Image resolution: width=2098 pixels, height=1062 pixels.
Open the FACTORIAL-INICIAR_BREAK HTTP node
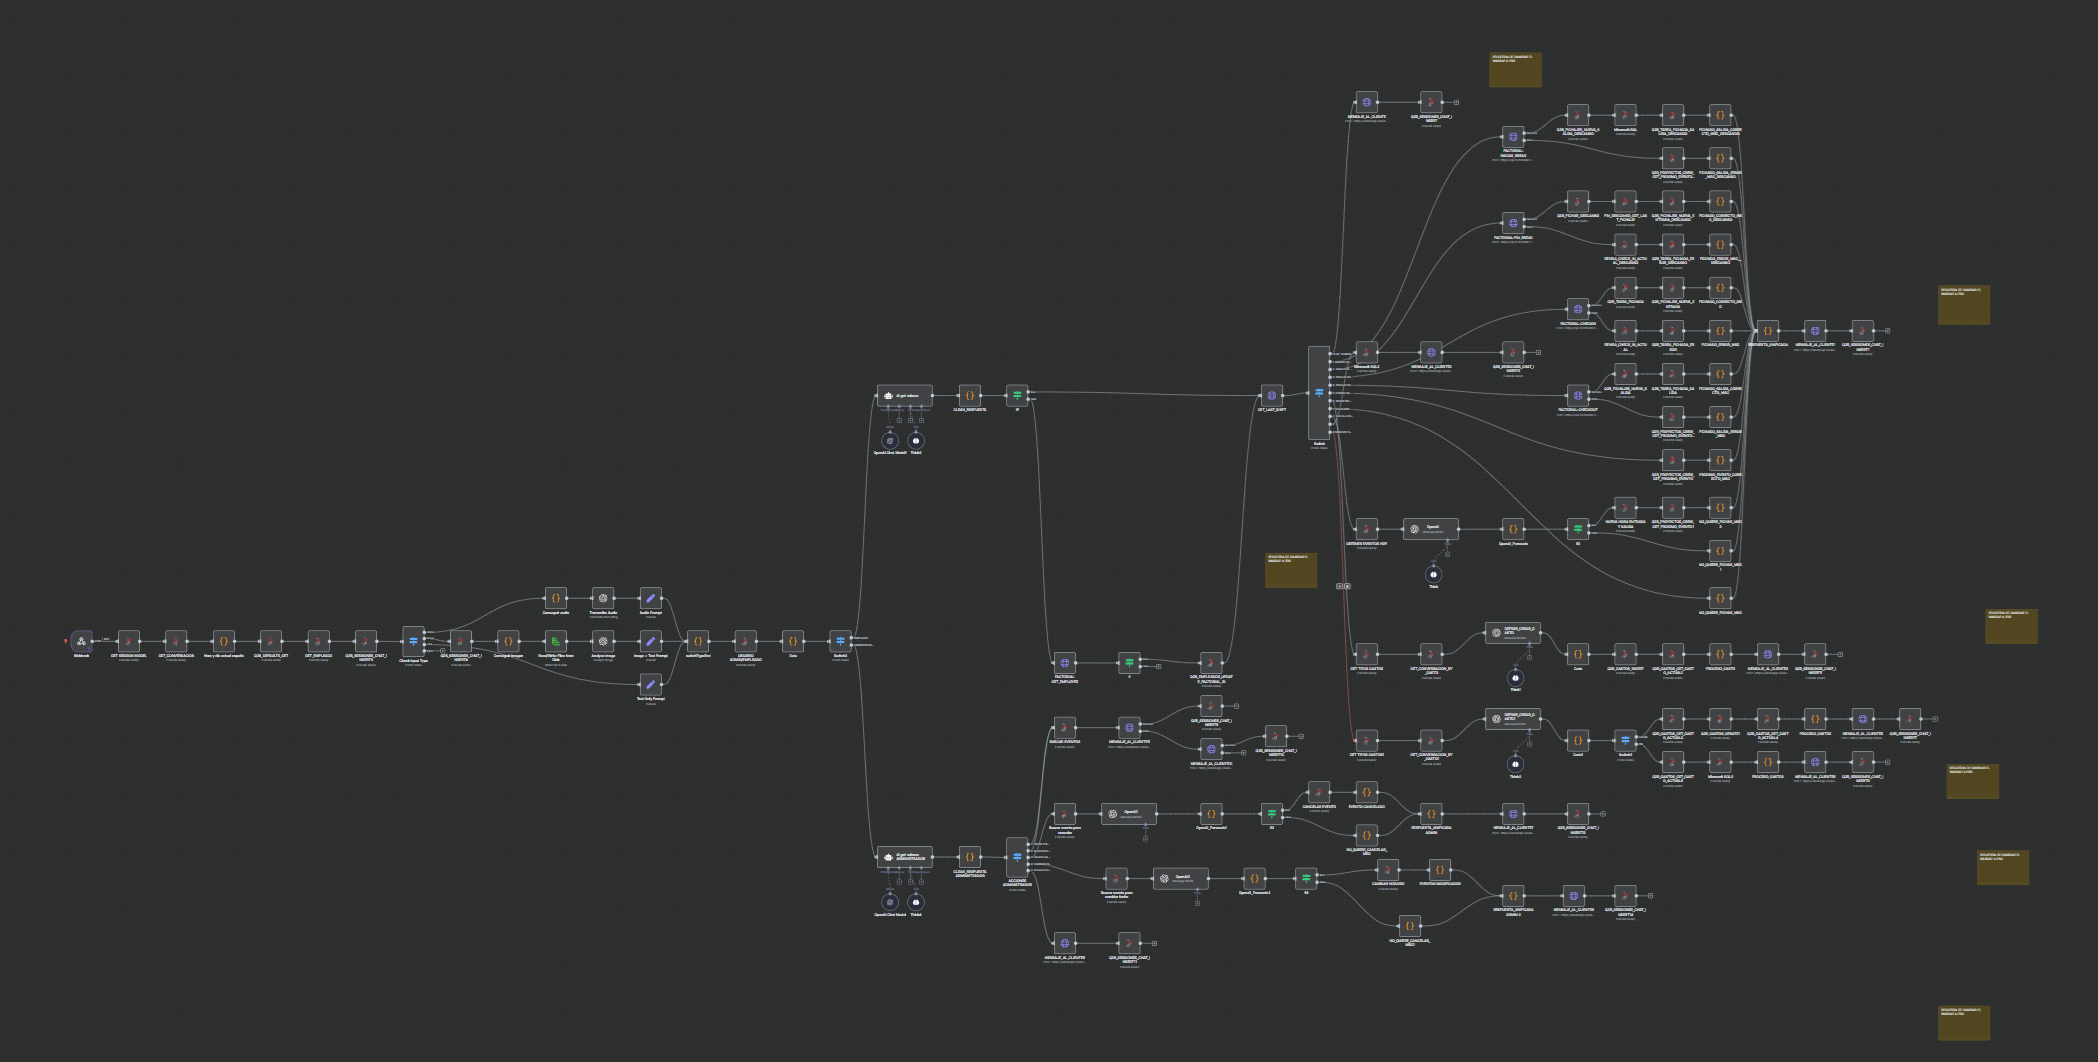pyautogui.click(x=1513, y=137)
